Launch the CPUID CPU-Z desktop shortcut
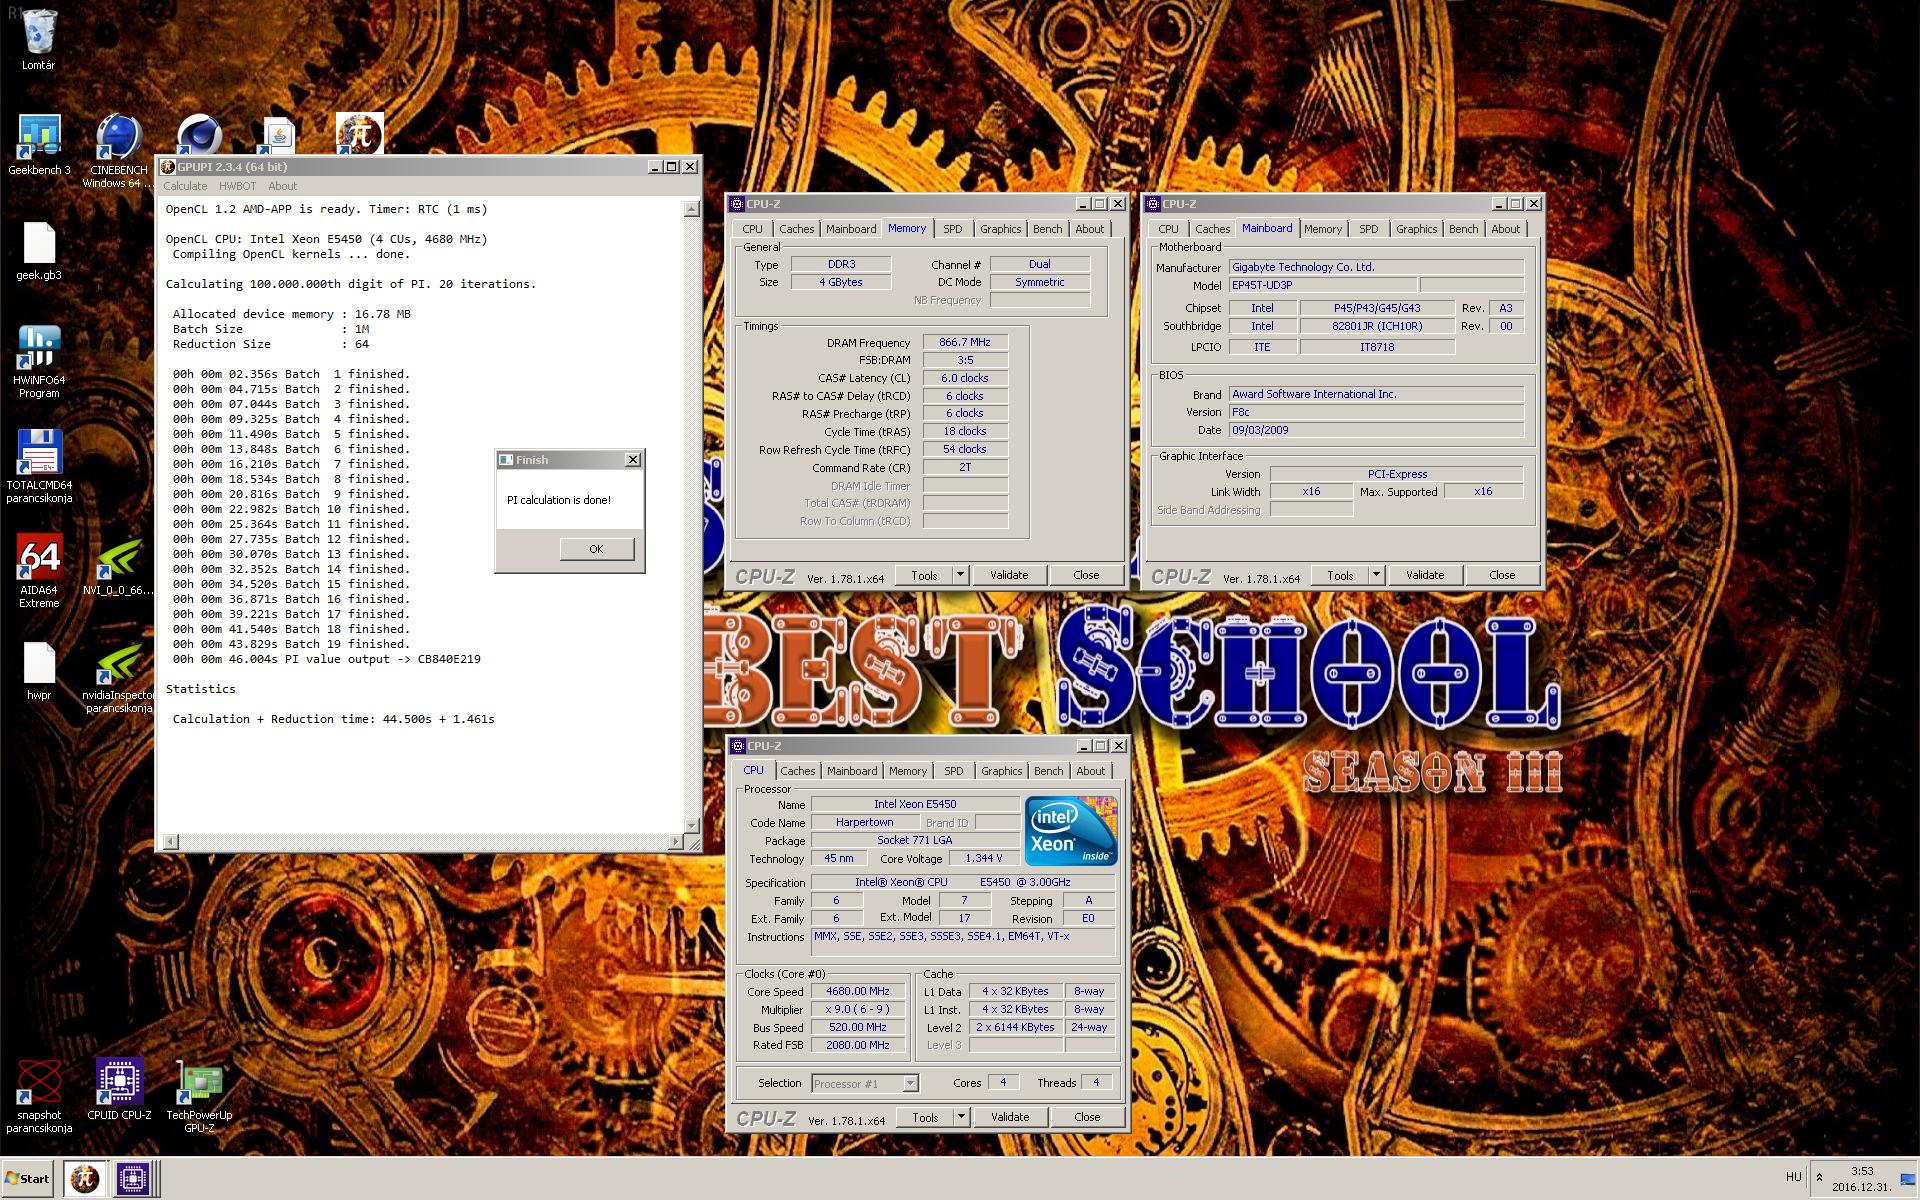This screenshot has width=1920, height=1200. [118, 1082]
